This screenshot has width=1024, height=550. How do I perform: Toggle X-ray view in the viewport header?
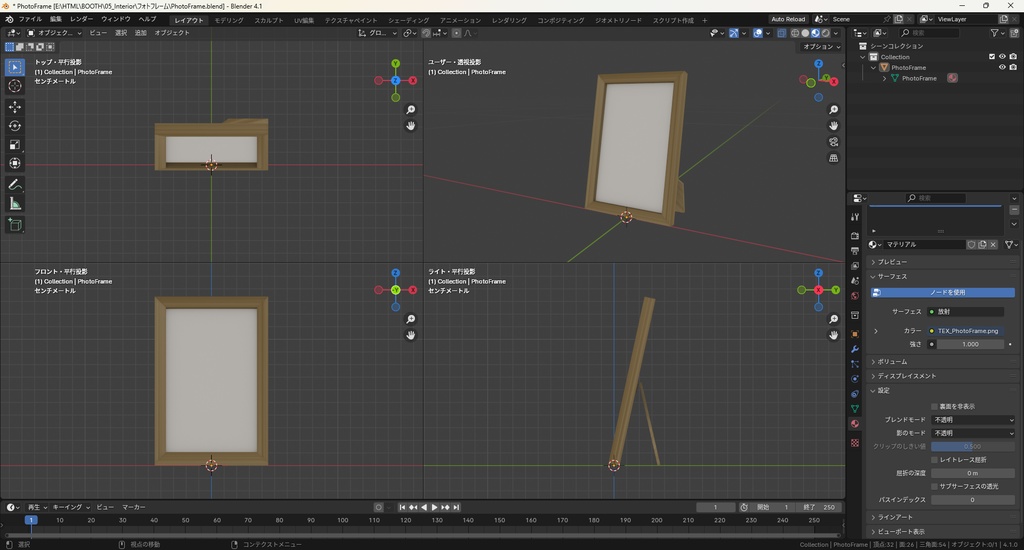point(781,33)
